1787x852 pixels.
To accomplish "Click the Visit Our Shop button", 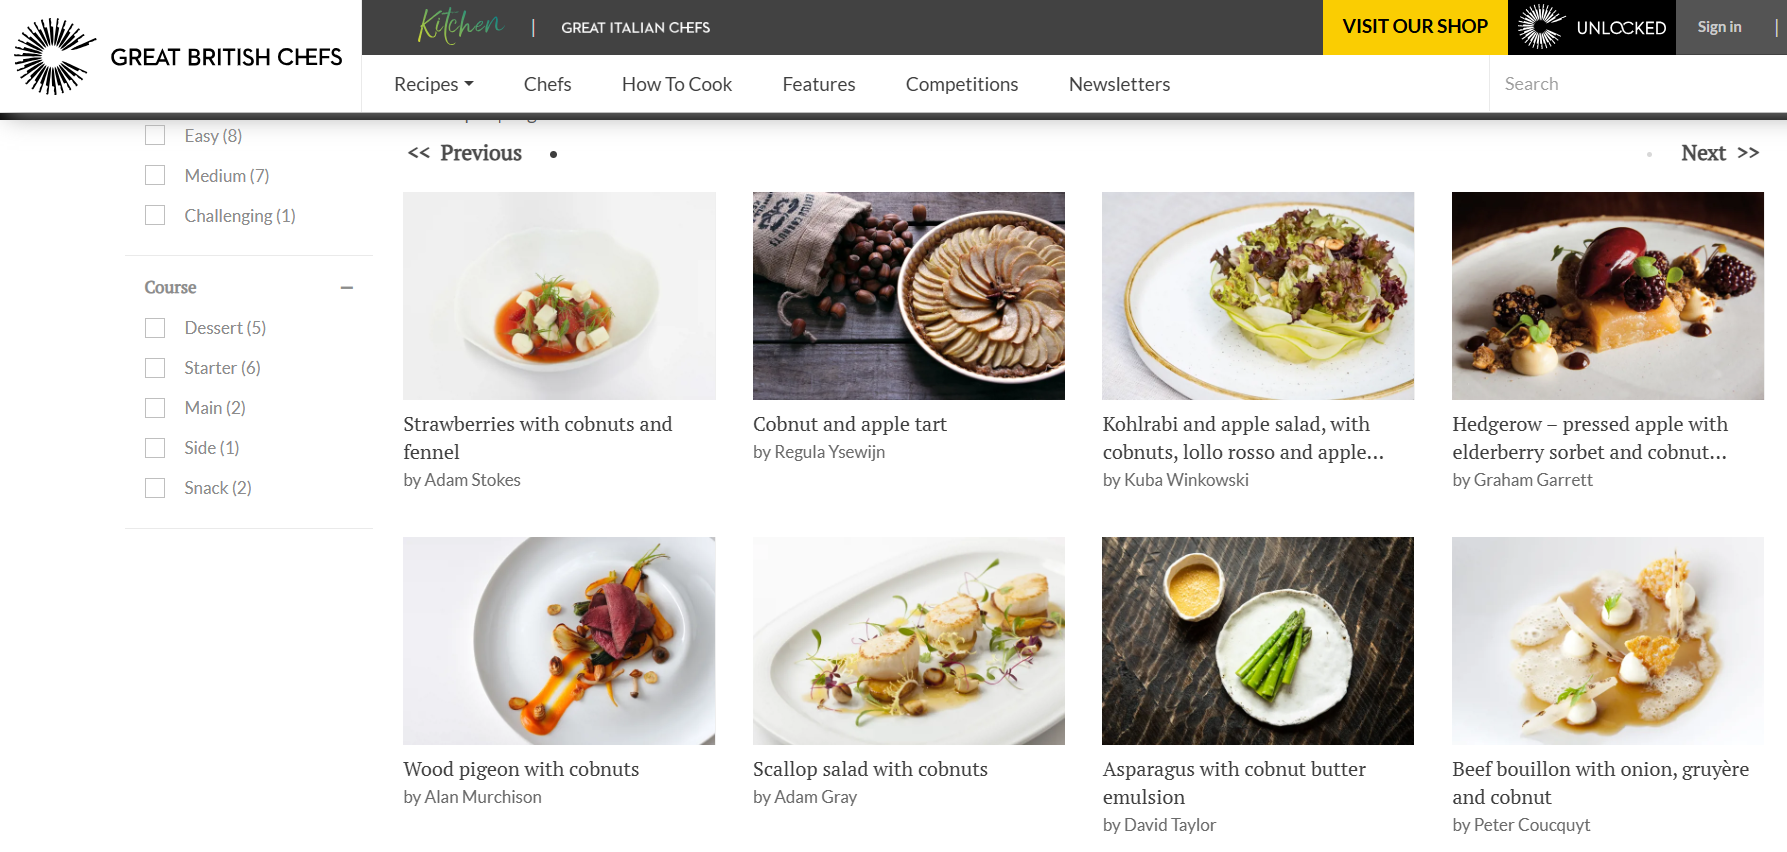I will click(1415, 27).
